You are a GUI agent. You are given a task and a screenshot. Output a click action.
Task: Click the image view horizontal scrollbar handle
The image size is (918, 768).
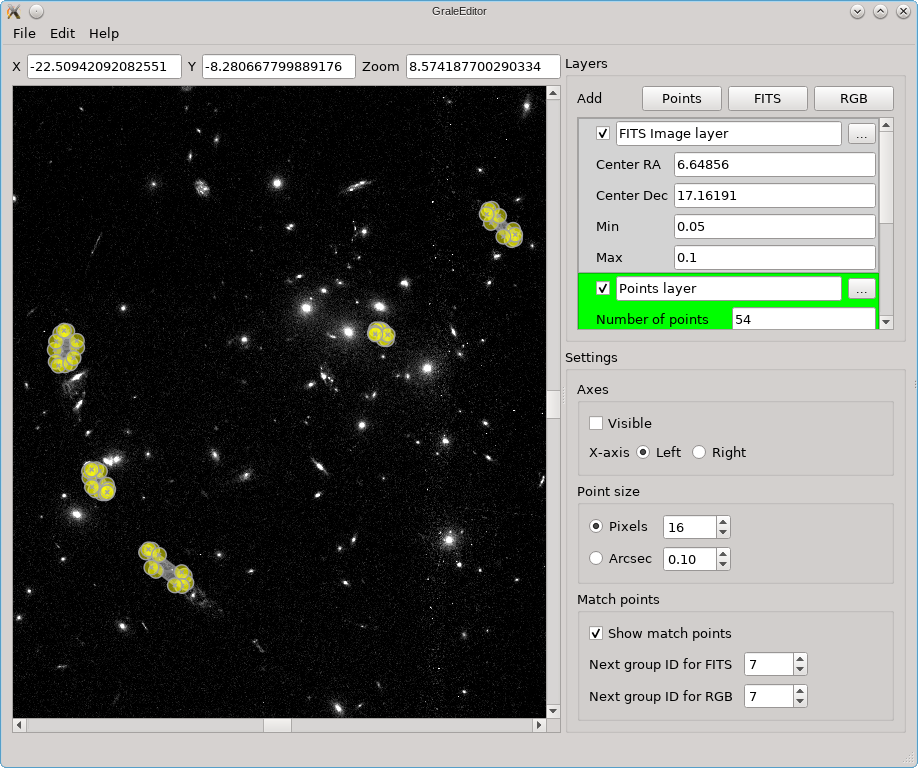pos(278,725)
